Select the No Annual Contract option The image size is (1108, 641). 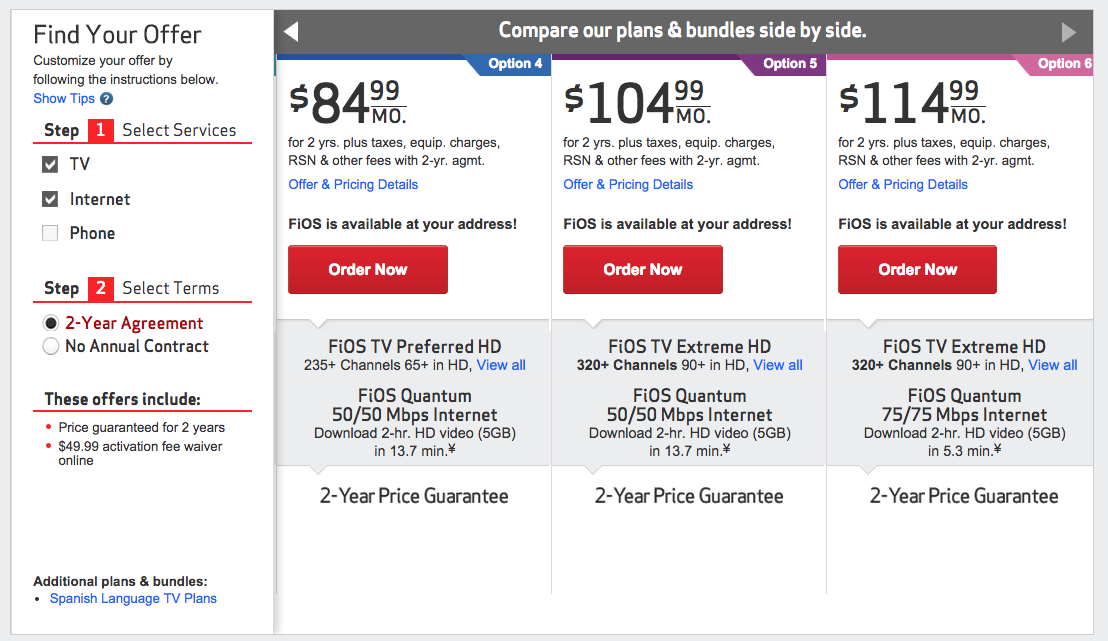point(51,346)
